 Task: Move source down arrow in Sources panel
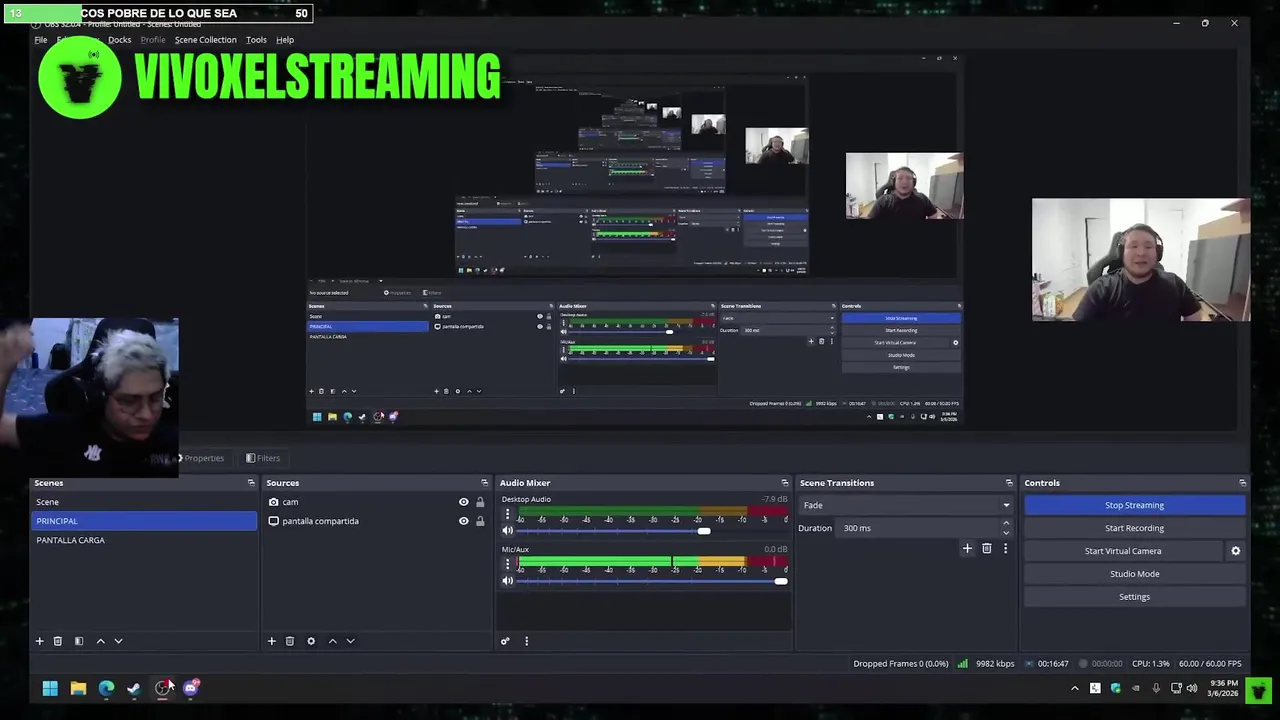[350, 641]
